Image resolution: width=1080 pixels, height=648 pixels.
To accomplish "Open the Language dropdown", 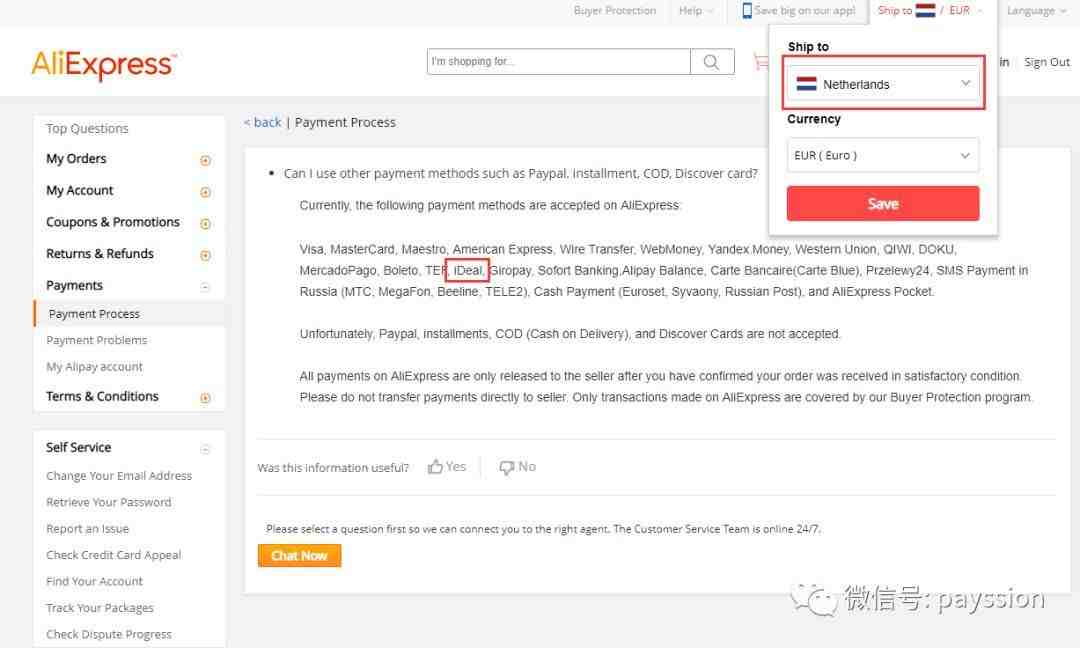I will click(x=1036, y=11).
